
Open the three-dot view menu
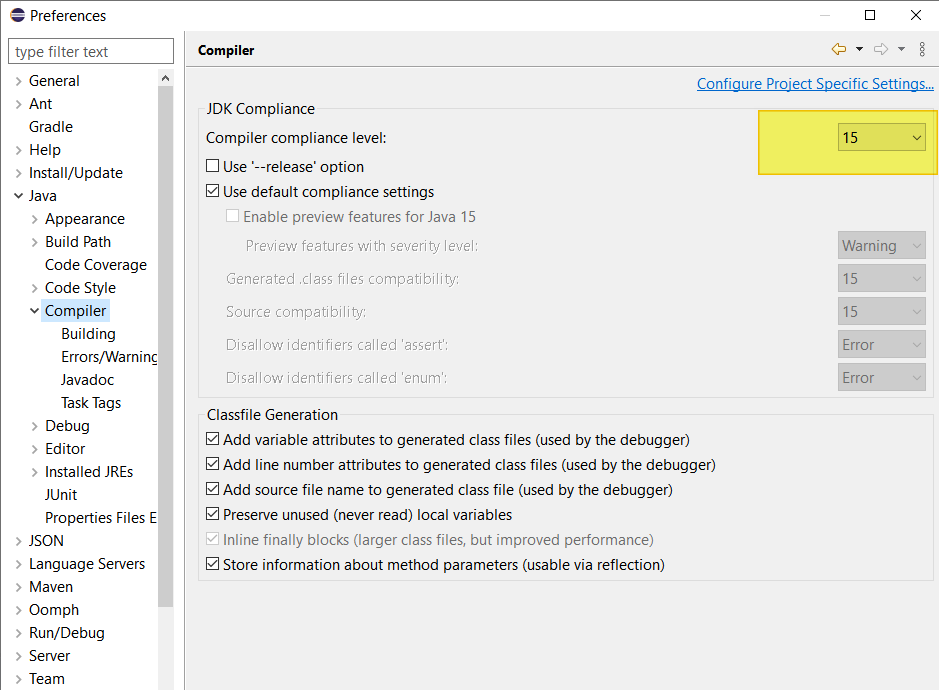[x=922, y=49]
